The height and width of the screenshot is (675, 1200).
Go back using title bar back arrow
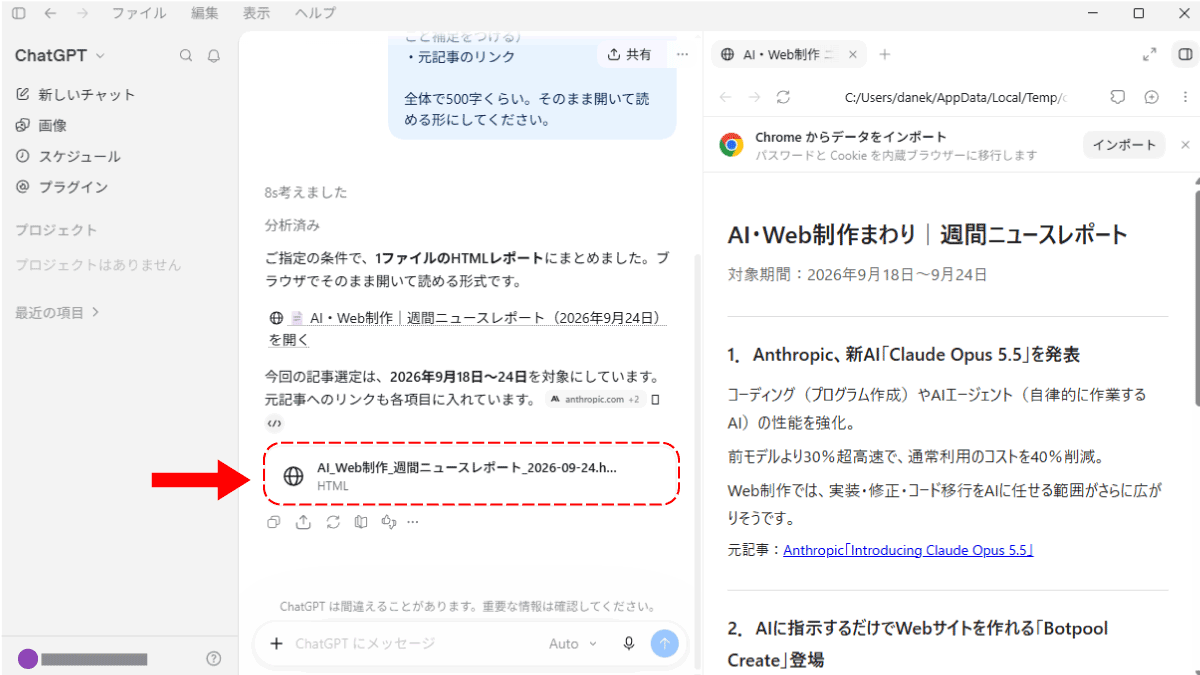50,13
